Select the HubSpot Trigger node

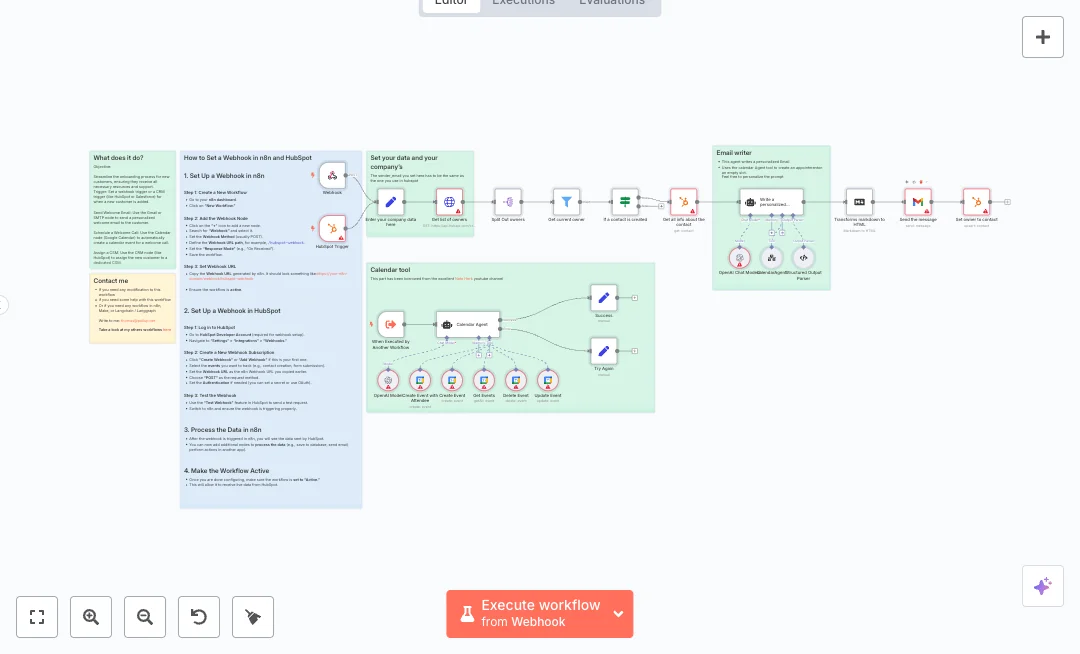pos(332,229)
